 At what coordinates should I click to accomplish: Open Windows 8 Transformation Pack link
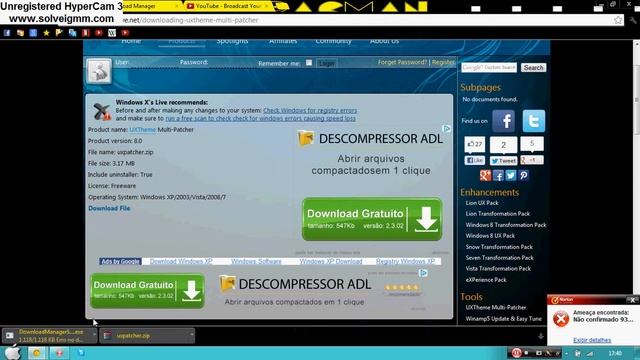(506, 225)
